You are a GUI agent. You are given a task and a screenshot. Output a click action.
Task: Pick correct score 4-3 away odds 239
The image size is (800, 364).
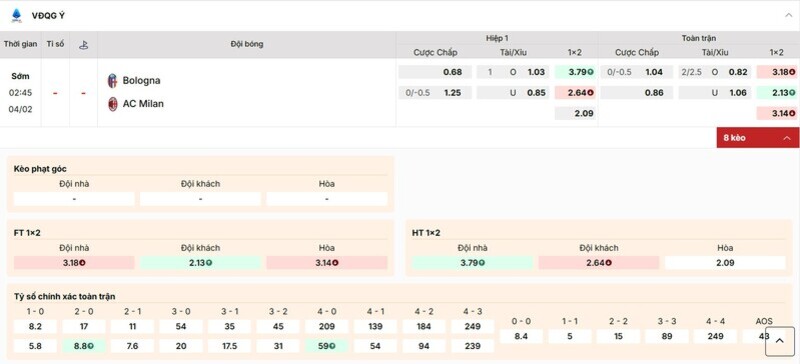pos(472,346)
